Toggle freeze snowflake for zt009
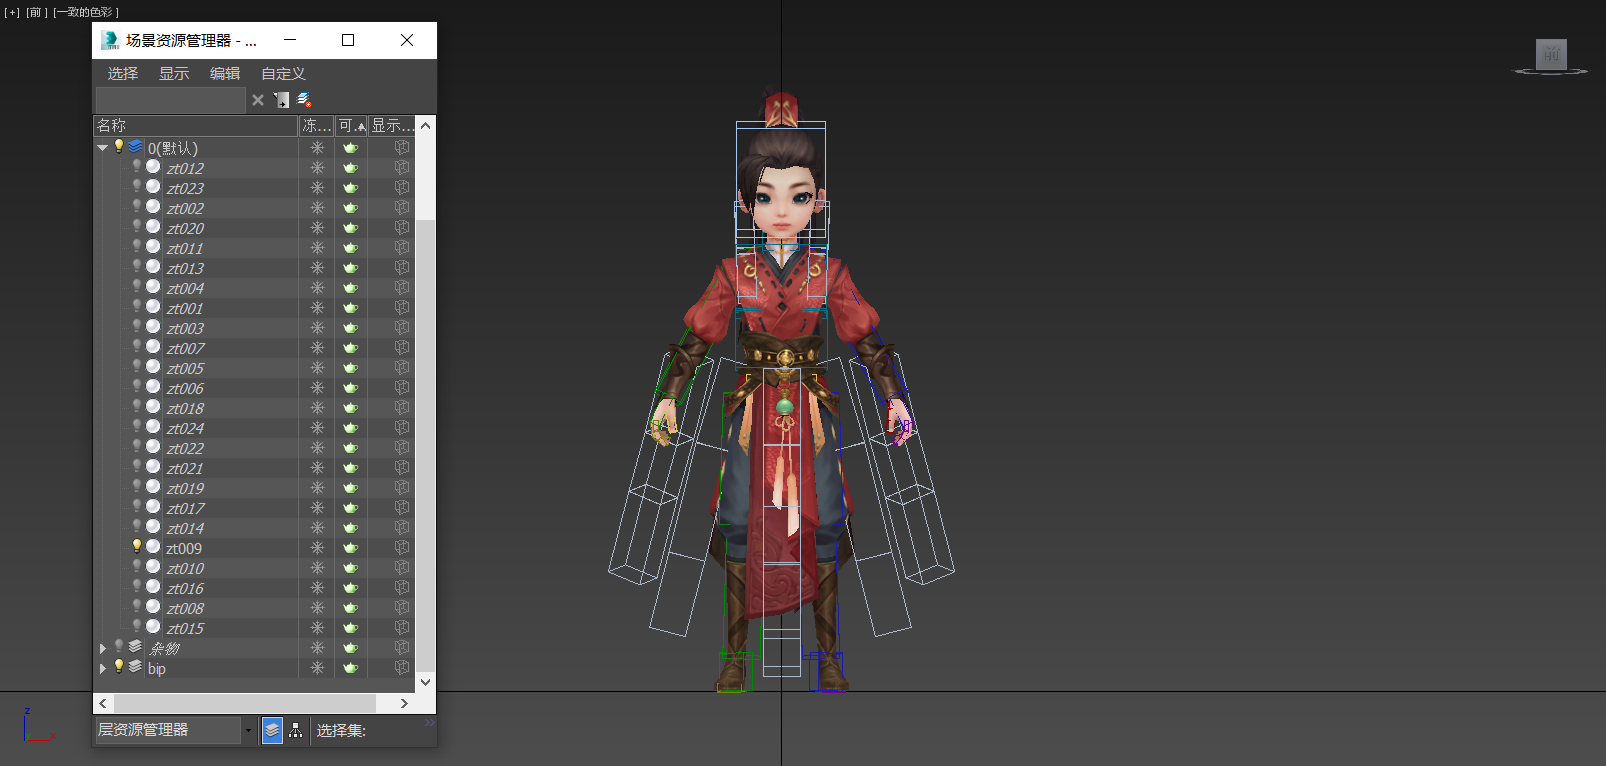 [317, 548]
